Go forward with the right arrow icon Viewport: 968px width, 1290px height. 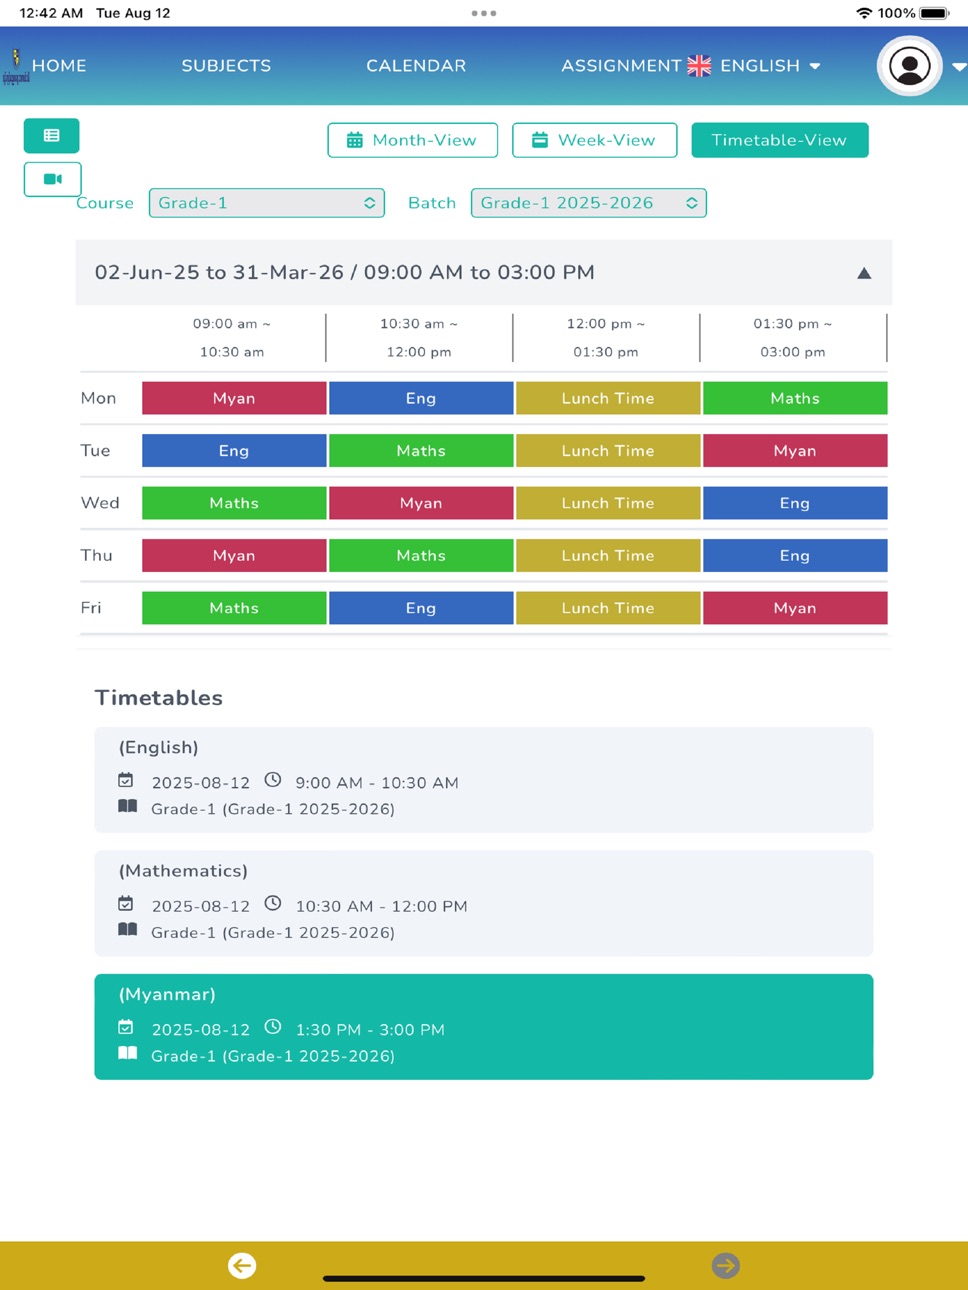726,1265
